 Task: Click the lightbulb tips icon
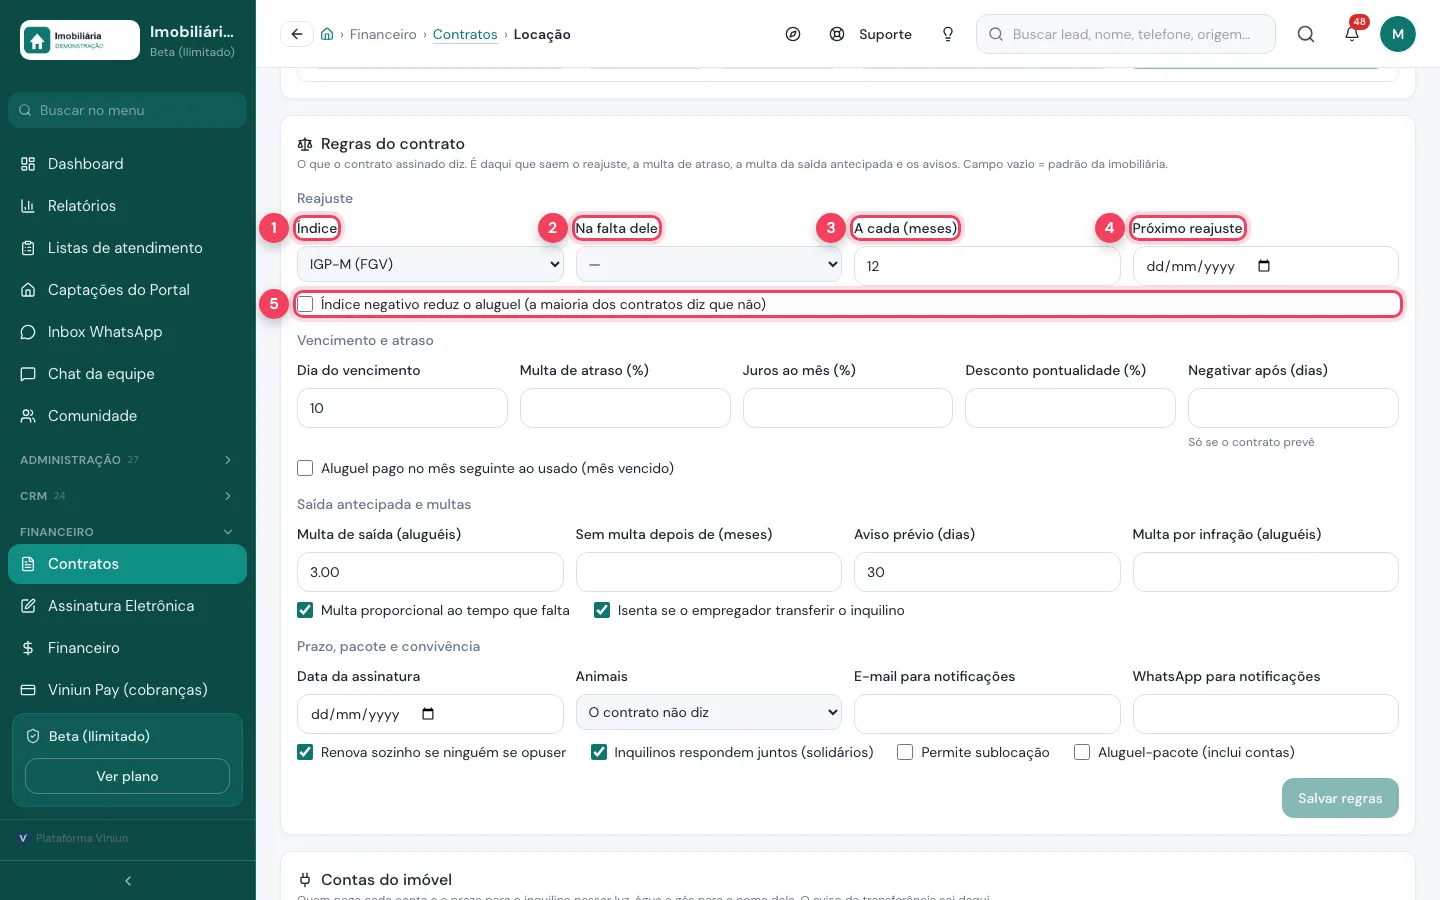tap(948, 34)
